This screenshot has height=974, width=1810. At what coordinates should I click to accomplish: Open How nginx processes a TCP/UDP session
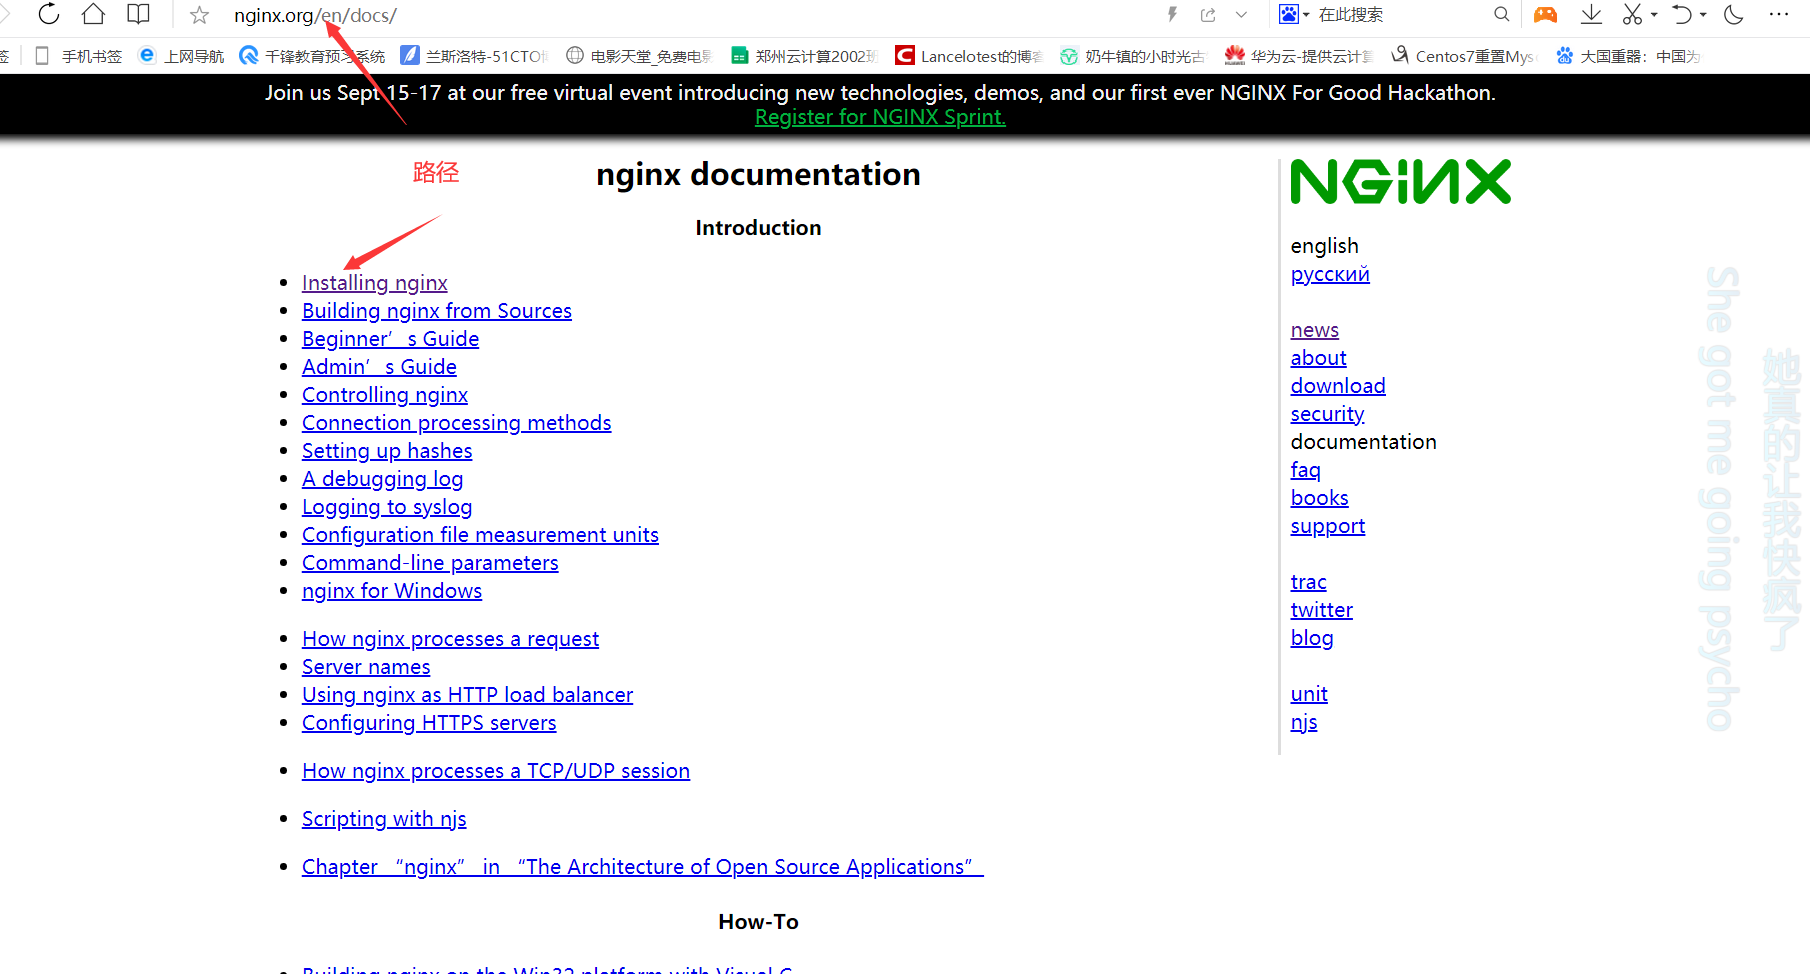pyautogui.click(x=496, y=771)
